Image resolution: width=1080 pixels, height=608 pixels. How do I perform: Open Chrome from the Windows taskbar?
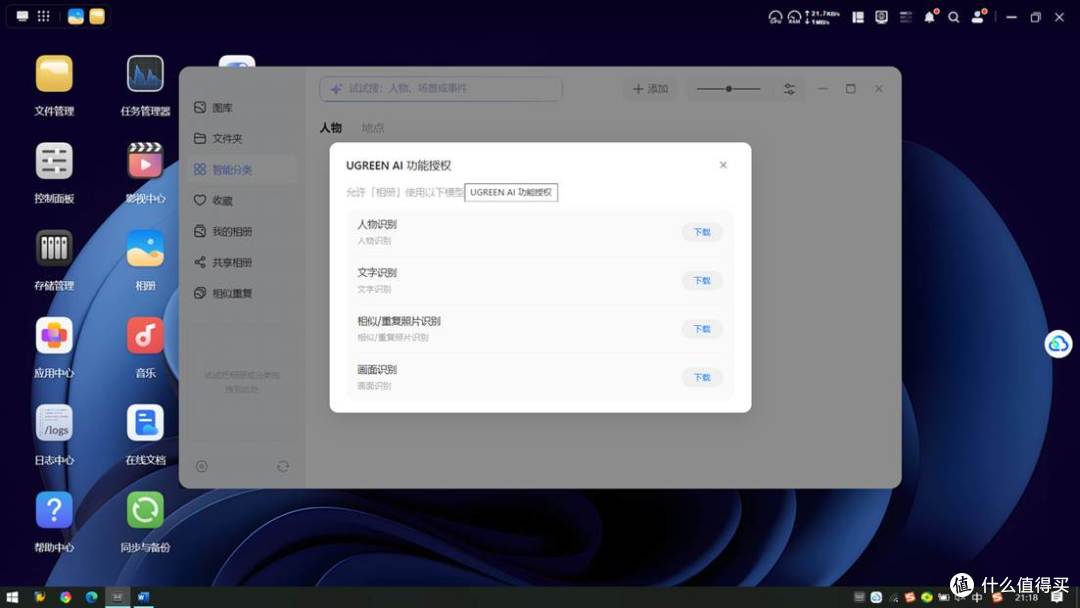click(x=65, y=597)
